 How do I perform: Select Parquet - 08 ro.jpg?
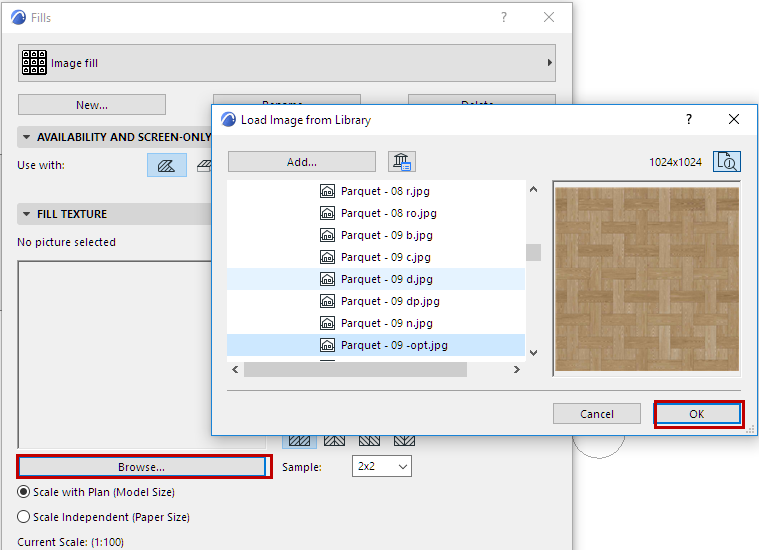[376, 213]
